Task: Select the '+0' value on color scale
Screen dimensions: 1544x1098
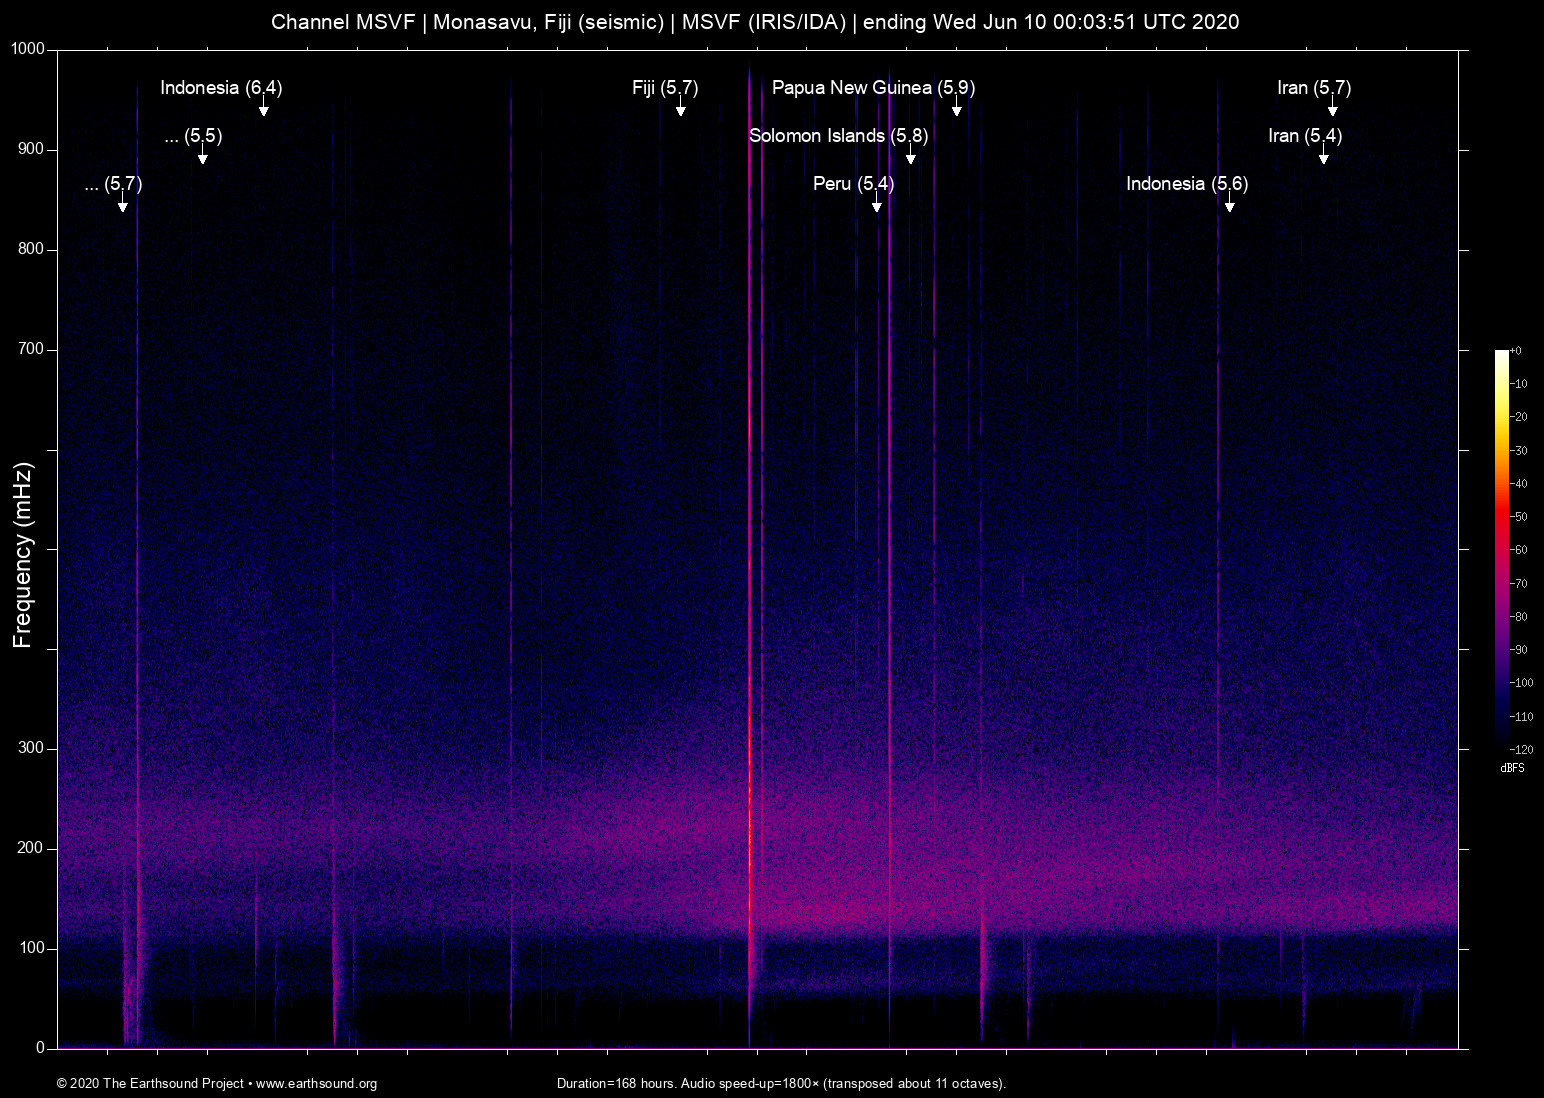Action: pos(1515,351)
